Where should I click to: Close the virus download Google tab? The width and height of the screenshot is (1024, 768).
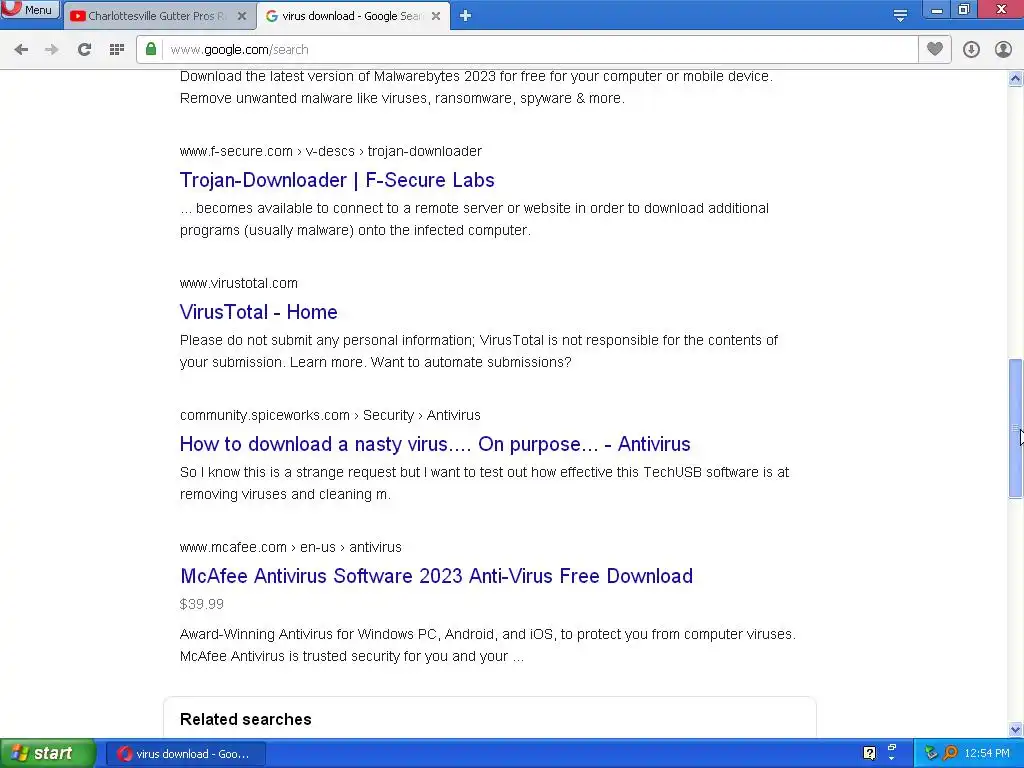pyautogui.click(x=436, y=16)
